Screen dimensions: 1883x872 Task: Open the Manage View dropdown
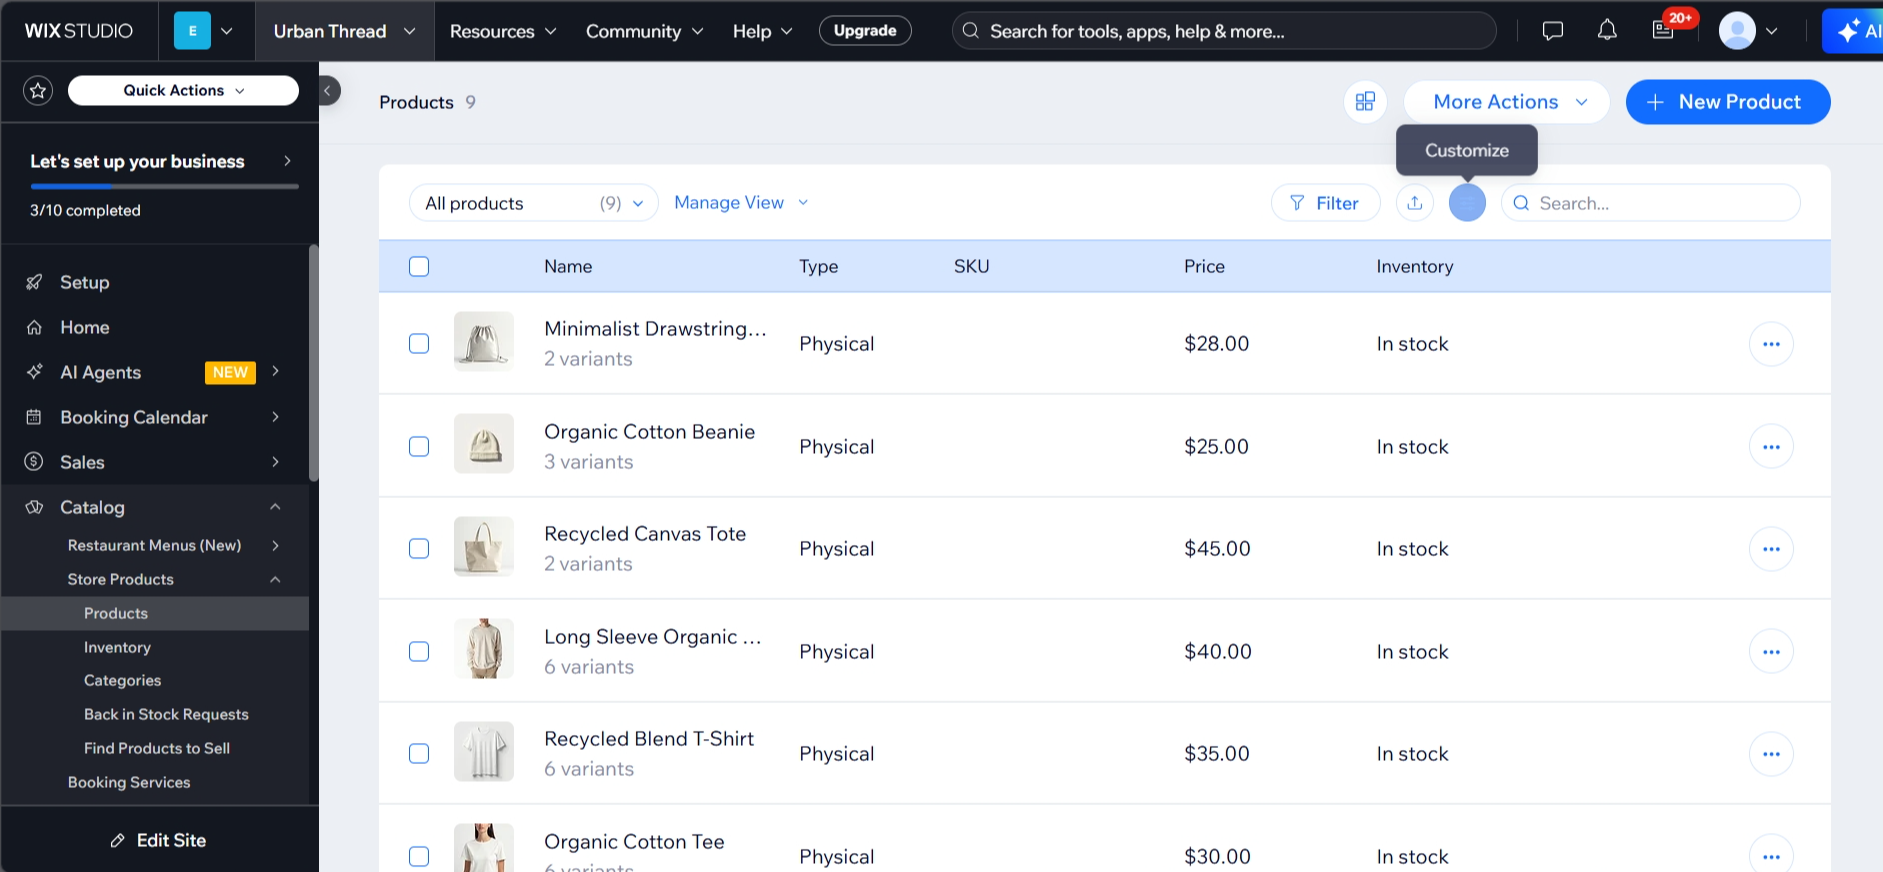point(741,203)
